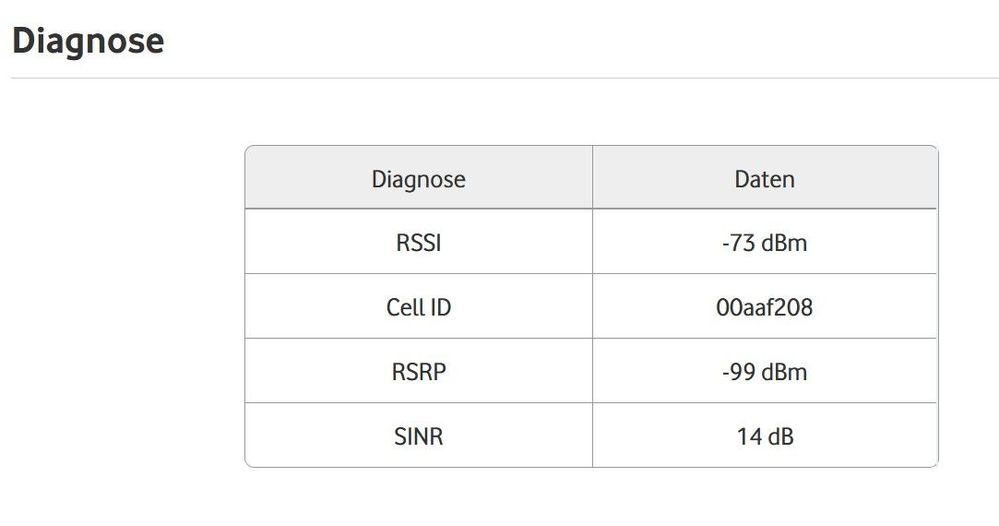Click the SINR row label

point(419,436)
